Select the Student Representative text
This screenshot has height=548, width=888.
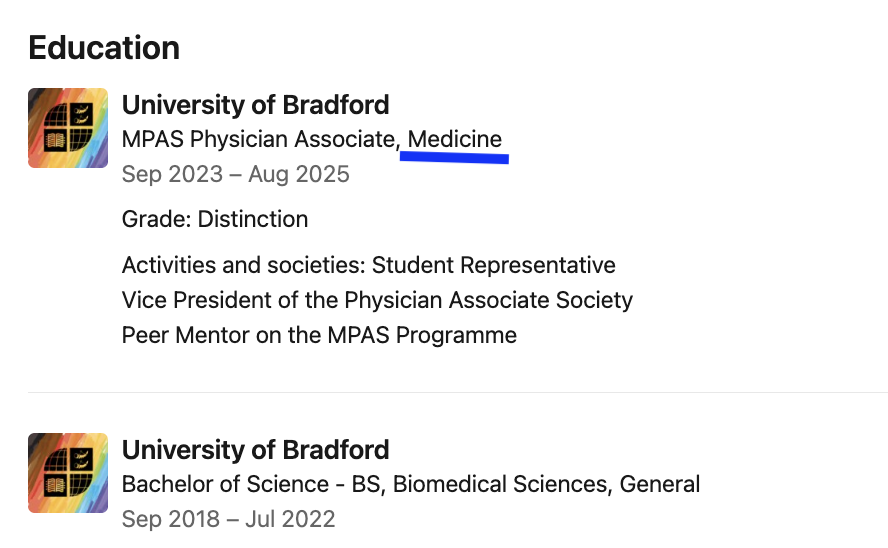click(x=494, y=265)
